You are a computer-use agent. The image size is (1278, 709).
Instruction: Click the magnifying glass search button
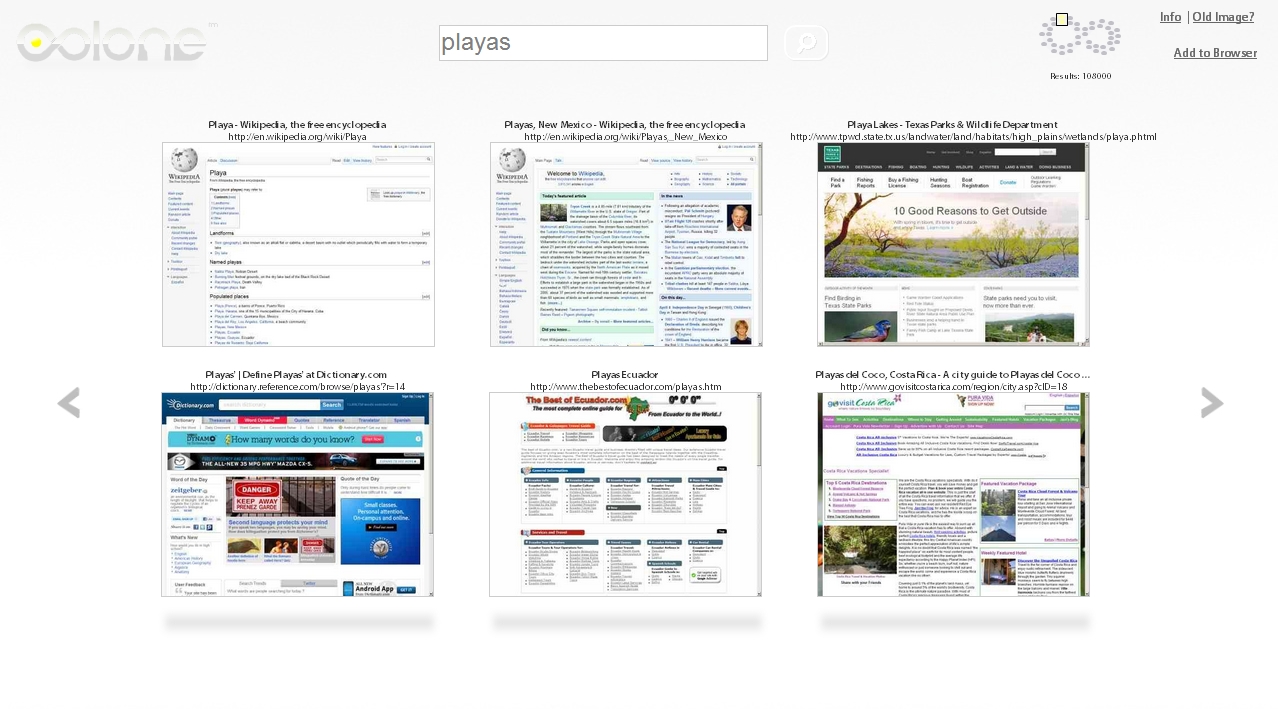tap(806, 43)
